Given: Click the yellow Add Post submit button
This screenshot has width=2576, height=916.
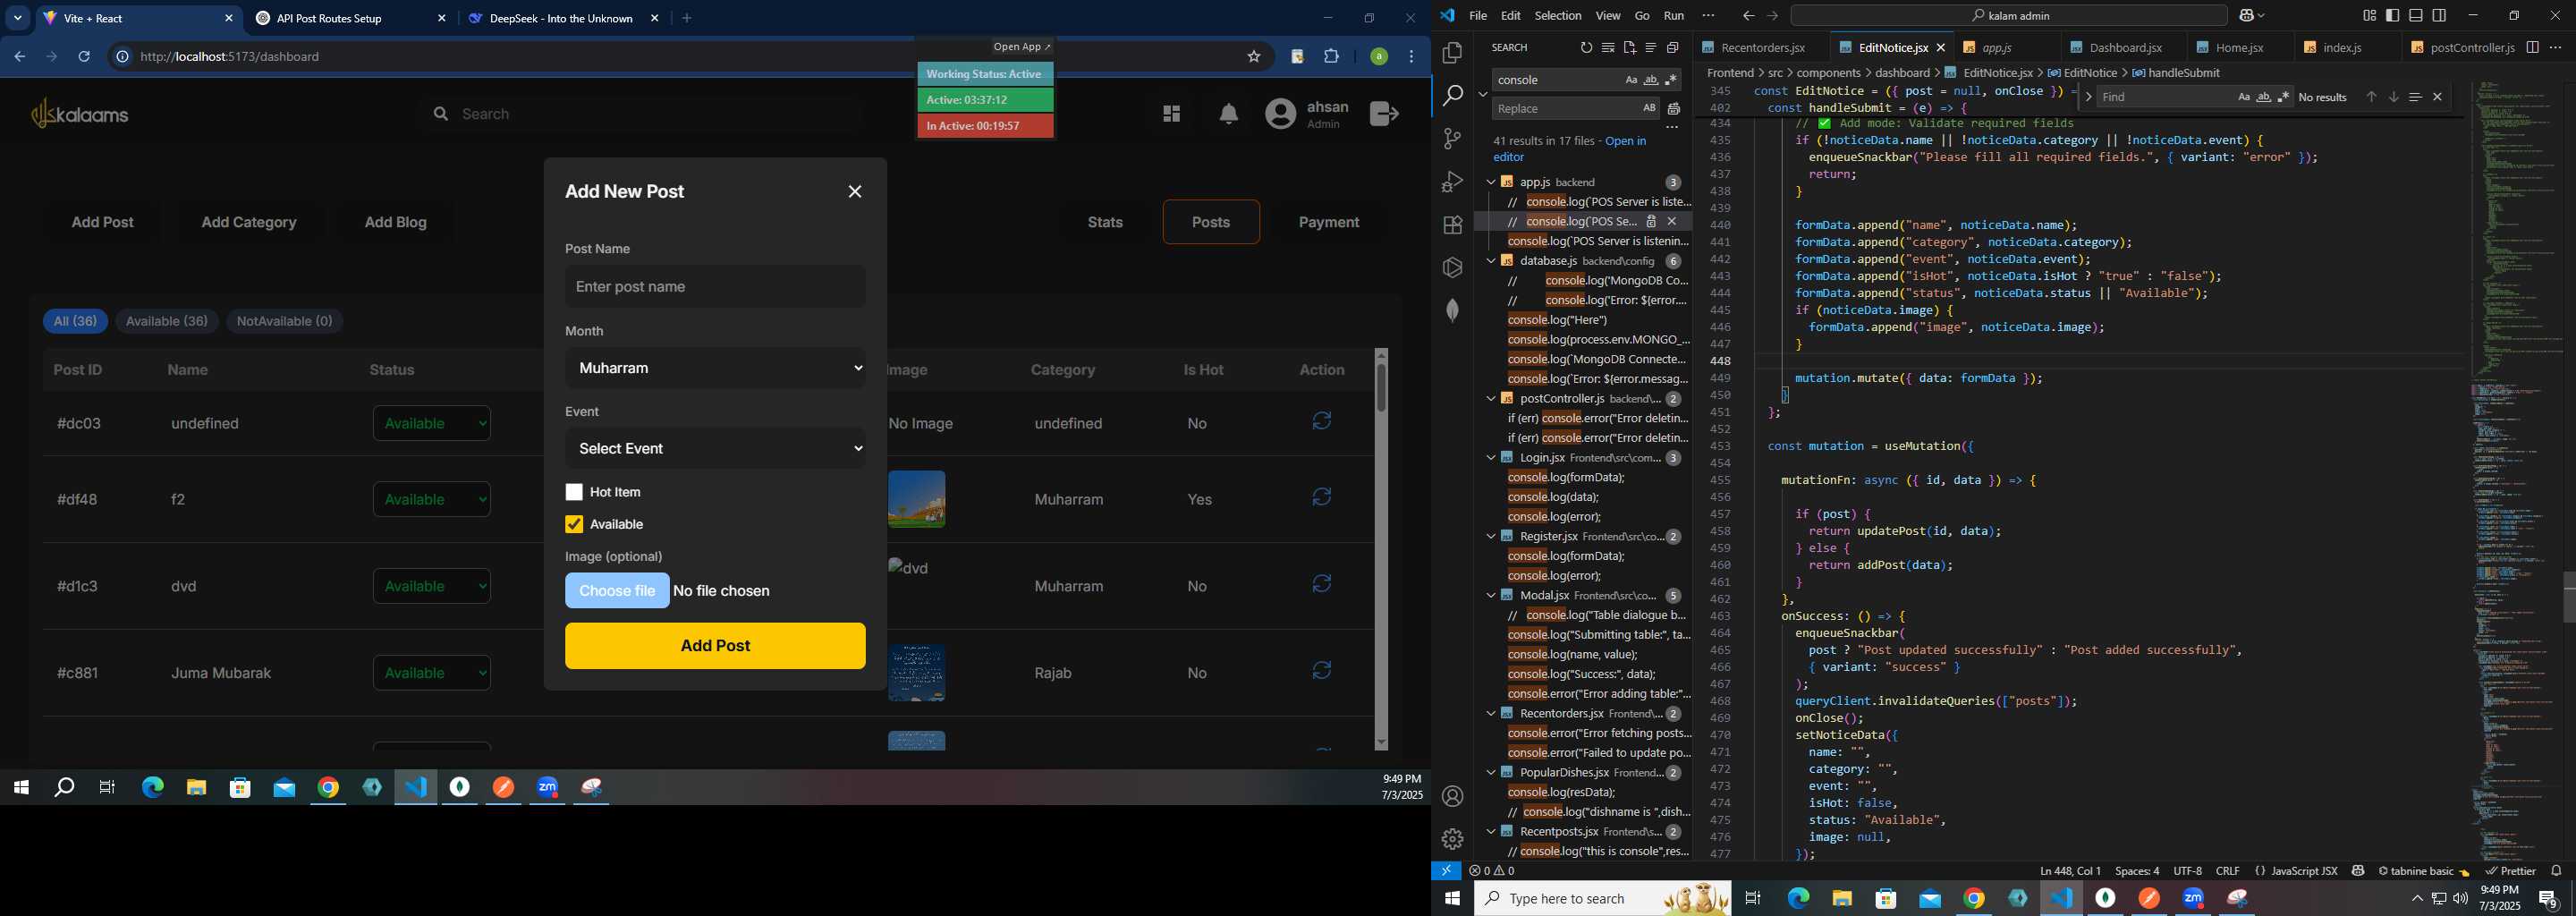Looking at the screenshot, I should point(715,646).
